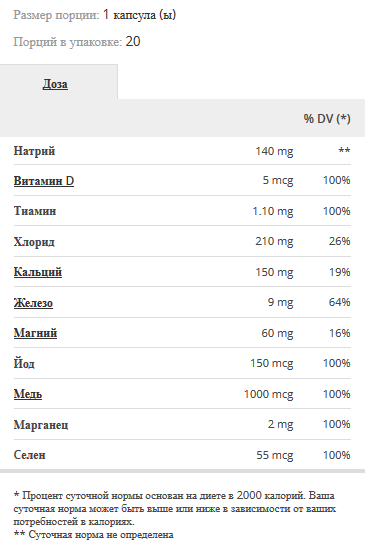365x544 pixels.
Task: Click the Селен row label
Action: (x=29, y=455)
